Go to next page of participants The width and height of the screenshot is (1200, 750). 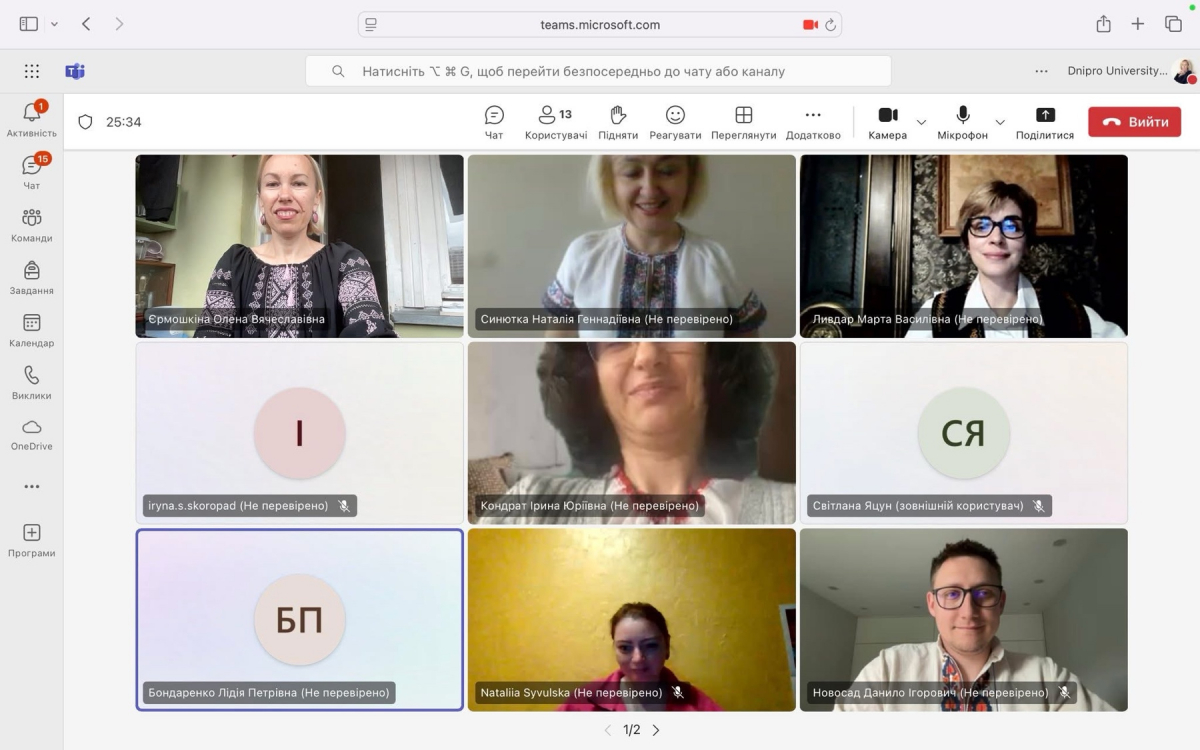click(656, 730)
